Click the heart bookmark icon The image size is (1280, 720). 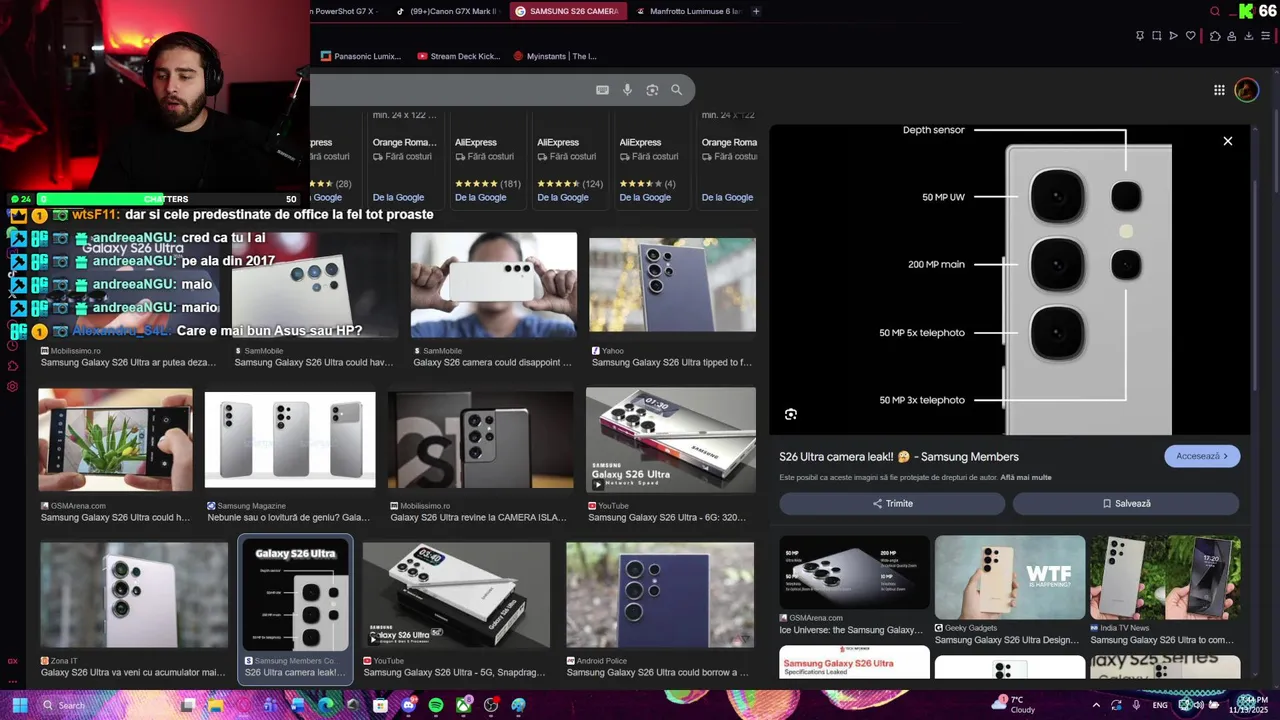click(1191, 36)
